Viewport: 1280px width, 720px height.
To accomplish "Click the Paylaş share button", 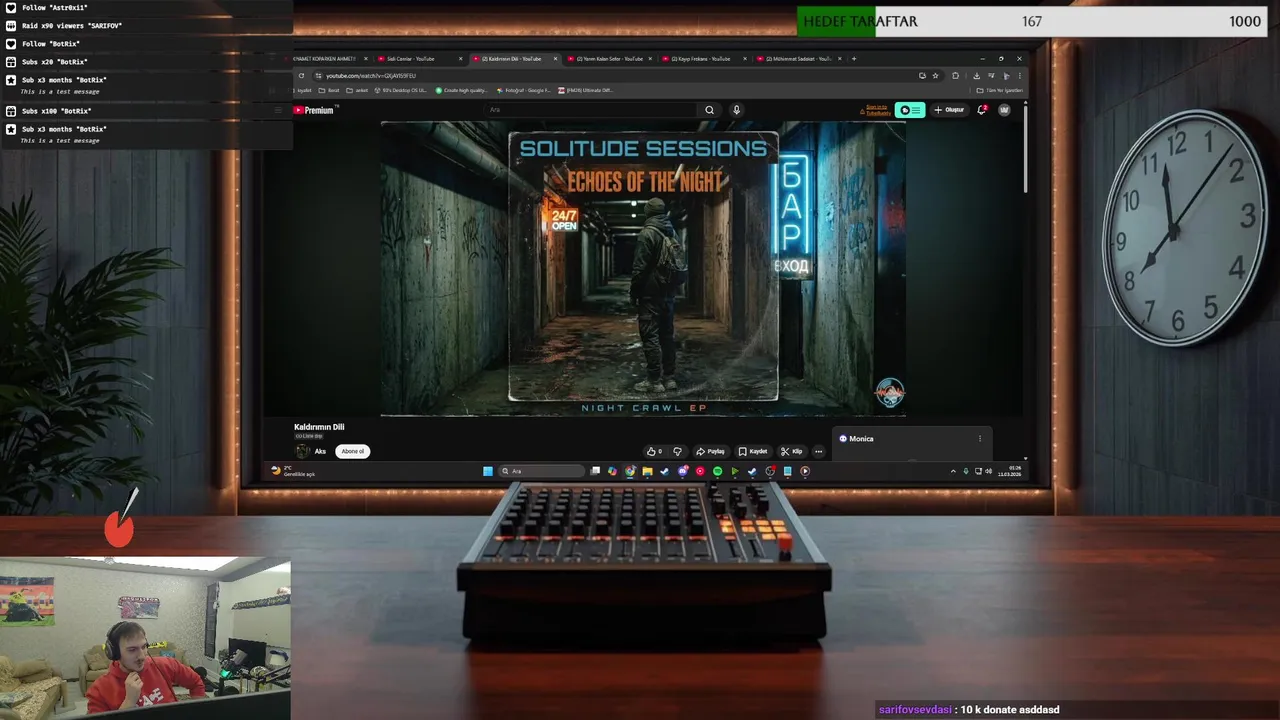I will tap(710, 451).
